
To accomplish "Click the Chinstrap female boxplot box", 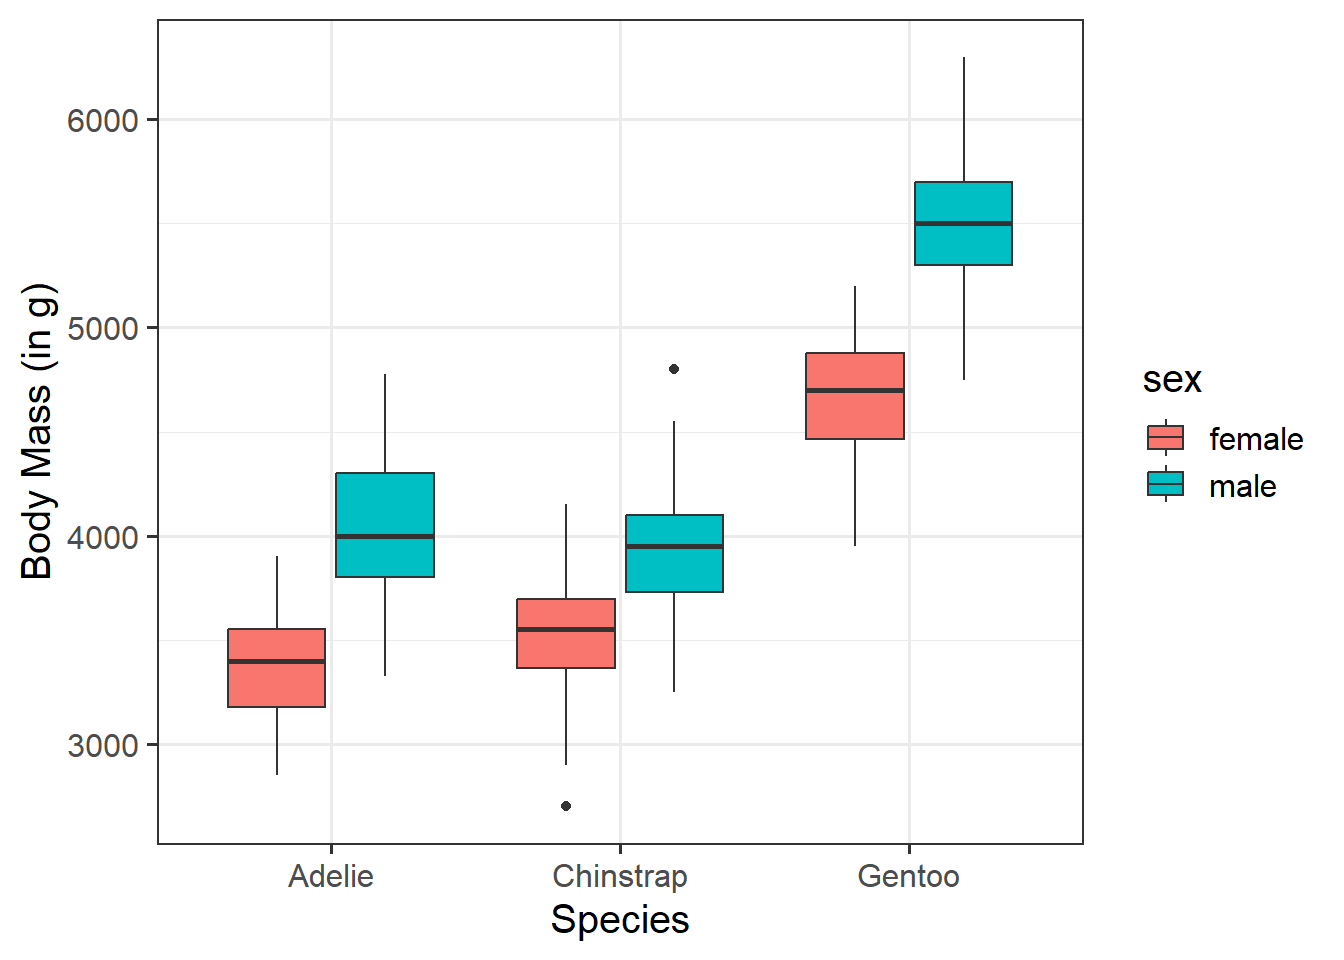I will tap(566, 633).
